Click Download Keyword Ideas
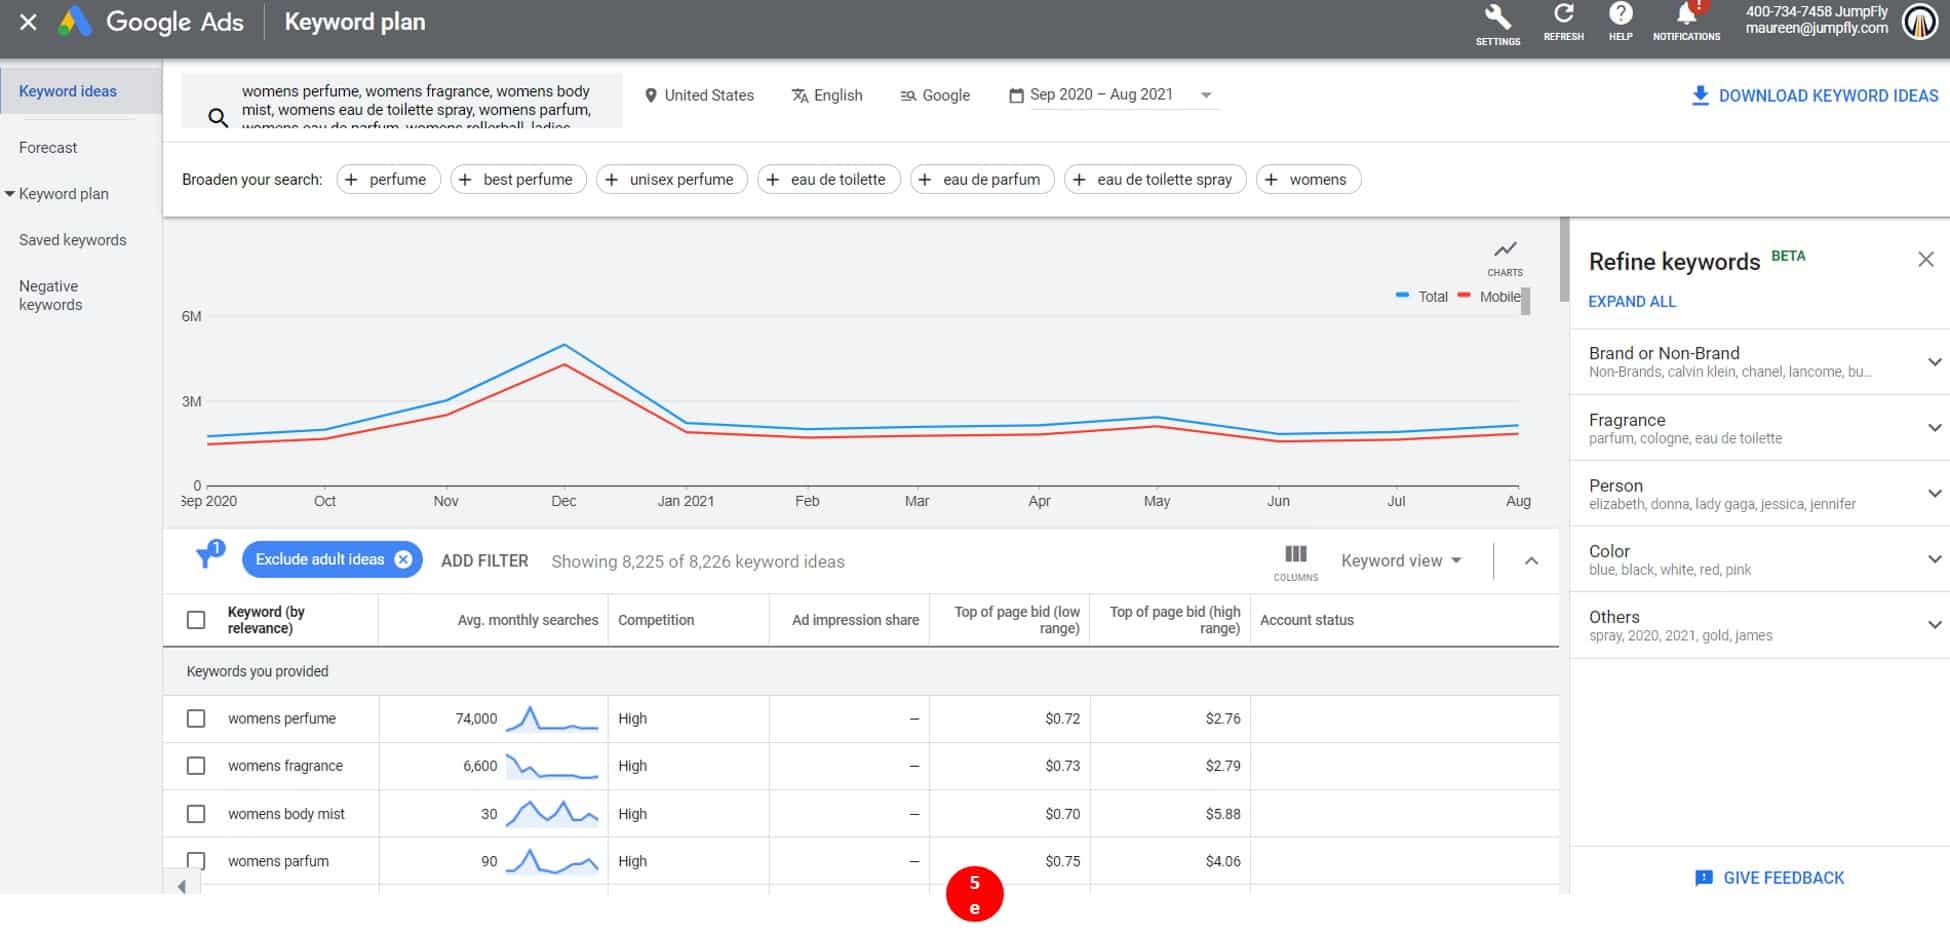Screen dimensions: 1950x932 click(1814, 95)
